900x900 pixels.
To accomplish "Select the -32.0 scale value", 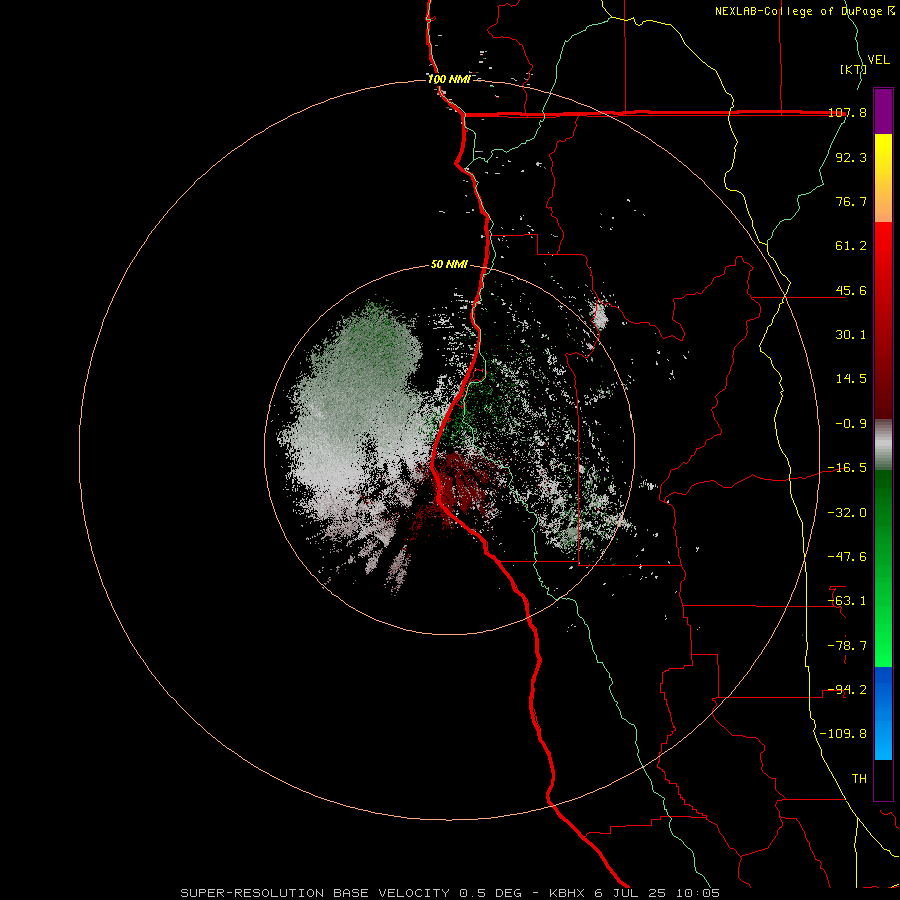I will pyautogui.click(x=847, y=513).
